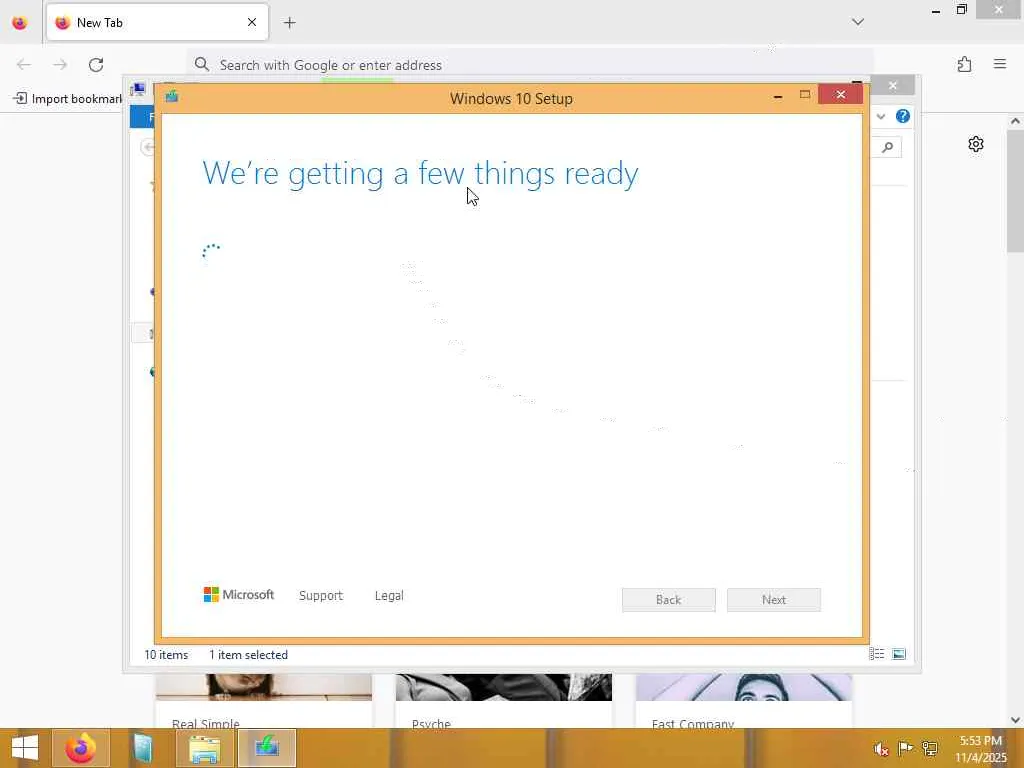Go forward in Firefox navigation
Viewport: 1024px width, 768px height.
[x=60, y=65]
